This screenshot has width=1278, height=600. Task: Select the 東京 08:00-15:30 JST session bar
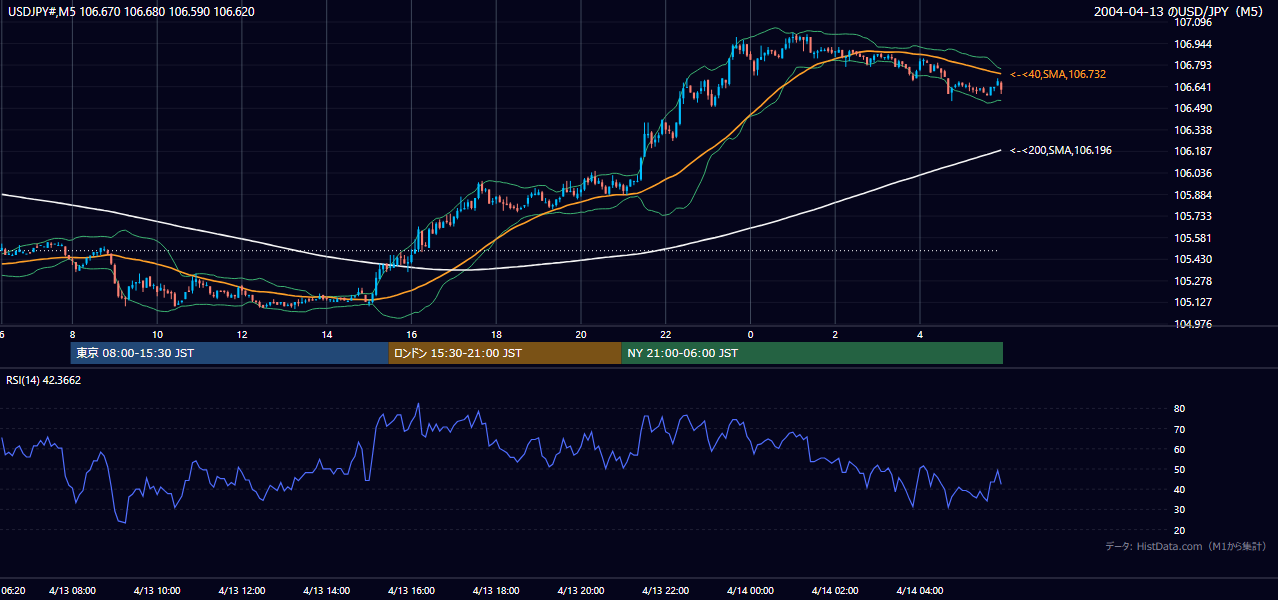coord(229,353)
